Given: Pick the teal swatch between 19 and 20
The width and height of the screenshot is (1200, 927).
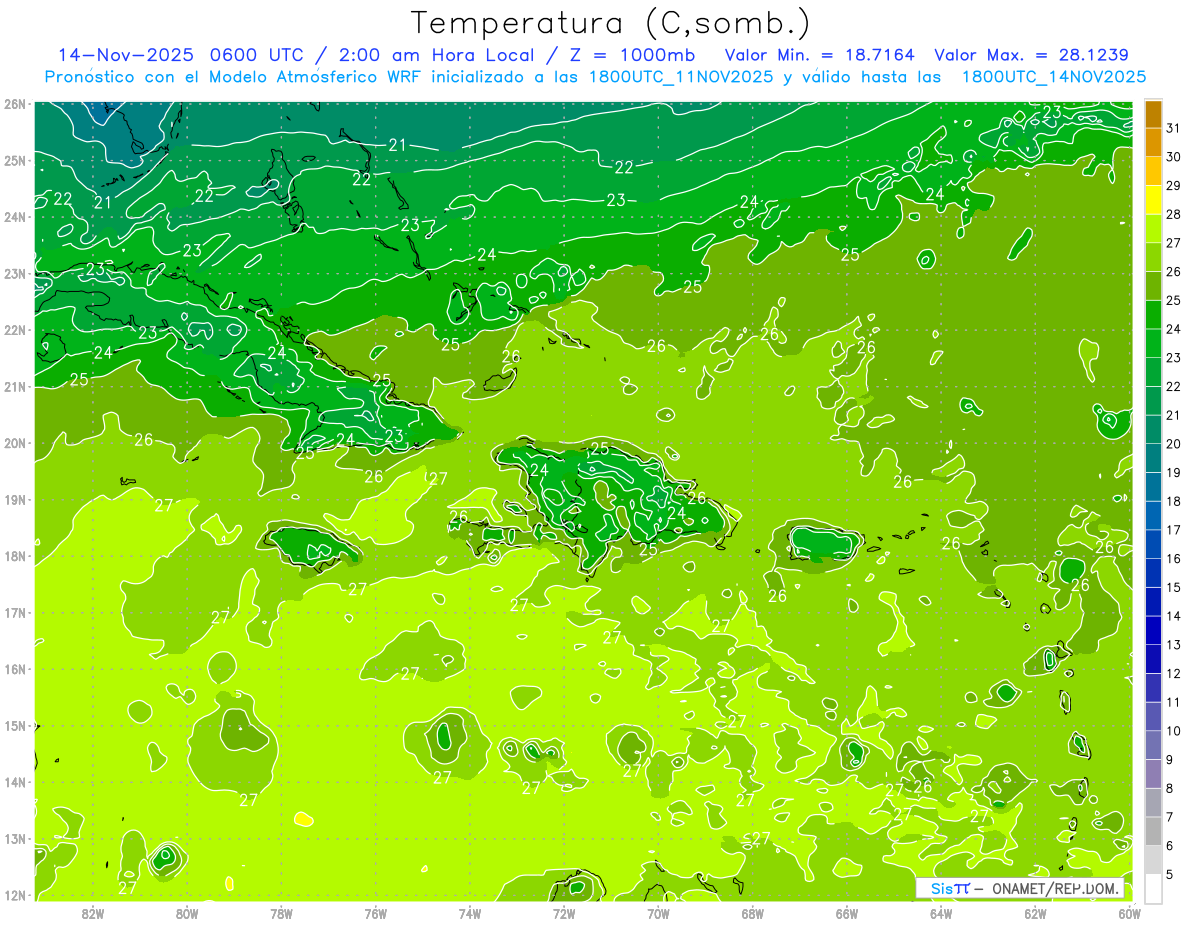Looking at the screenshot, I should 1153,458.
